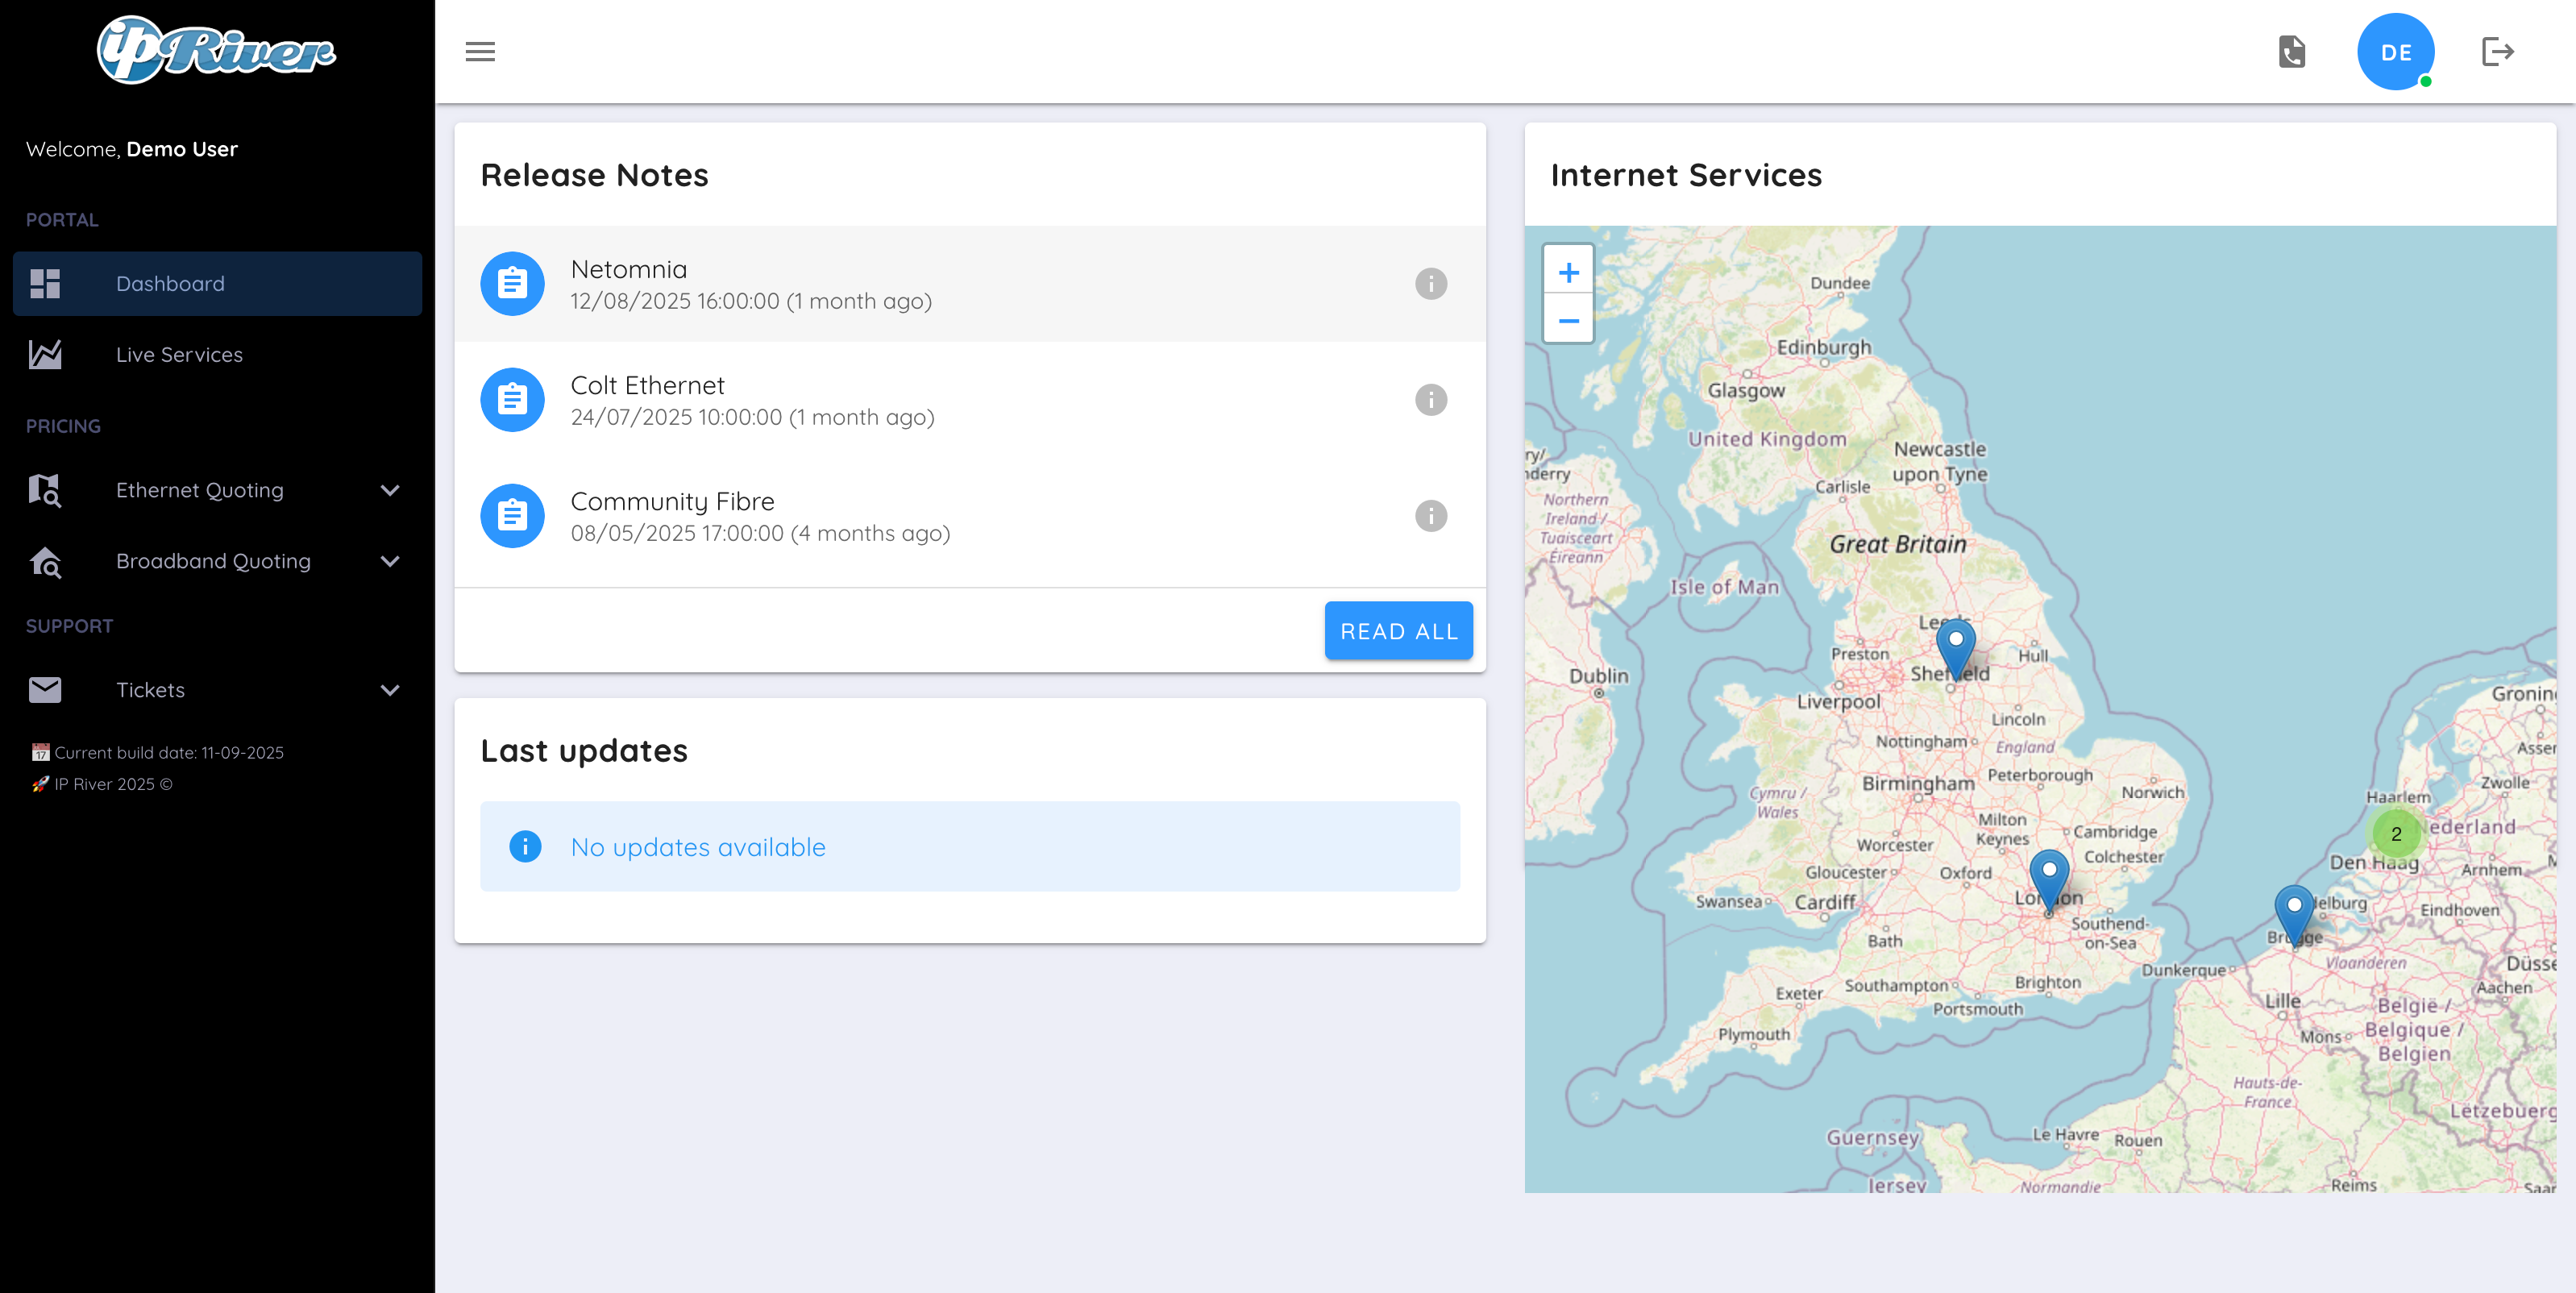
Task: Open the DE user avatar menu
Action: [x=2395, y=52]
